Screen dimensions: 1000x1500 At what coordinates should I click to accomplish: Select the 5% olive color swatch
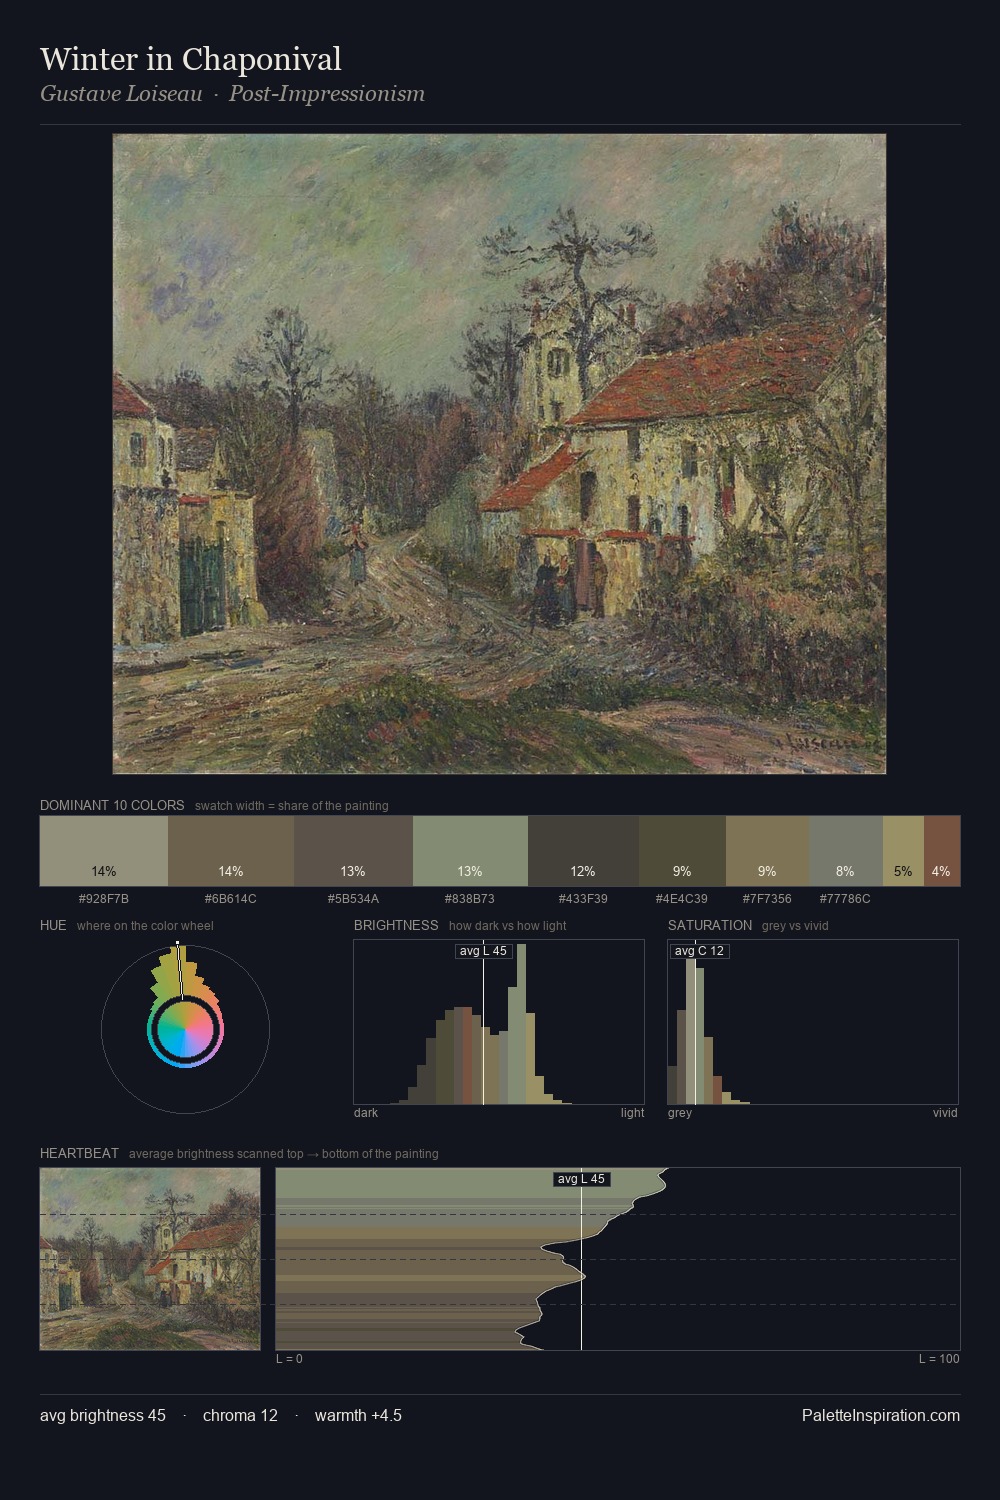pos(903,851)
